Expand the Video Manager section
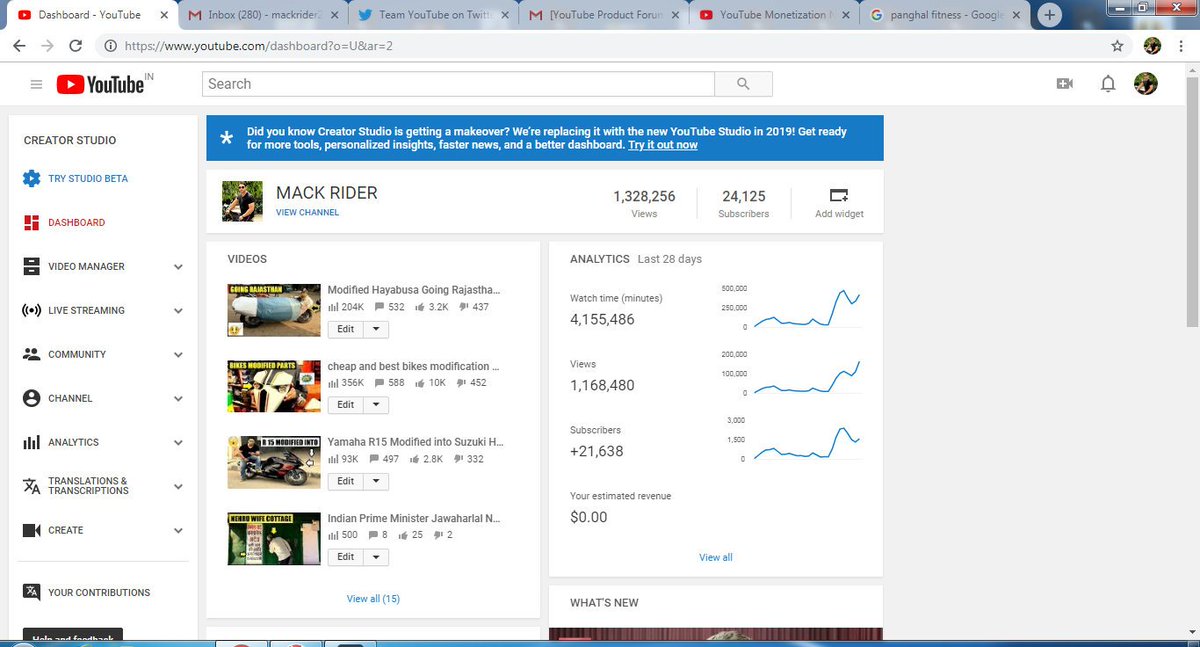This screenshot has width=1200, height=647. click(178, 267)
